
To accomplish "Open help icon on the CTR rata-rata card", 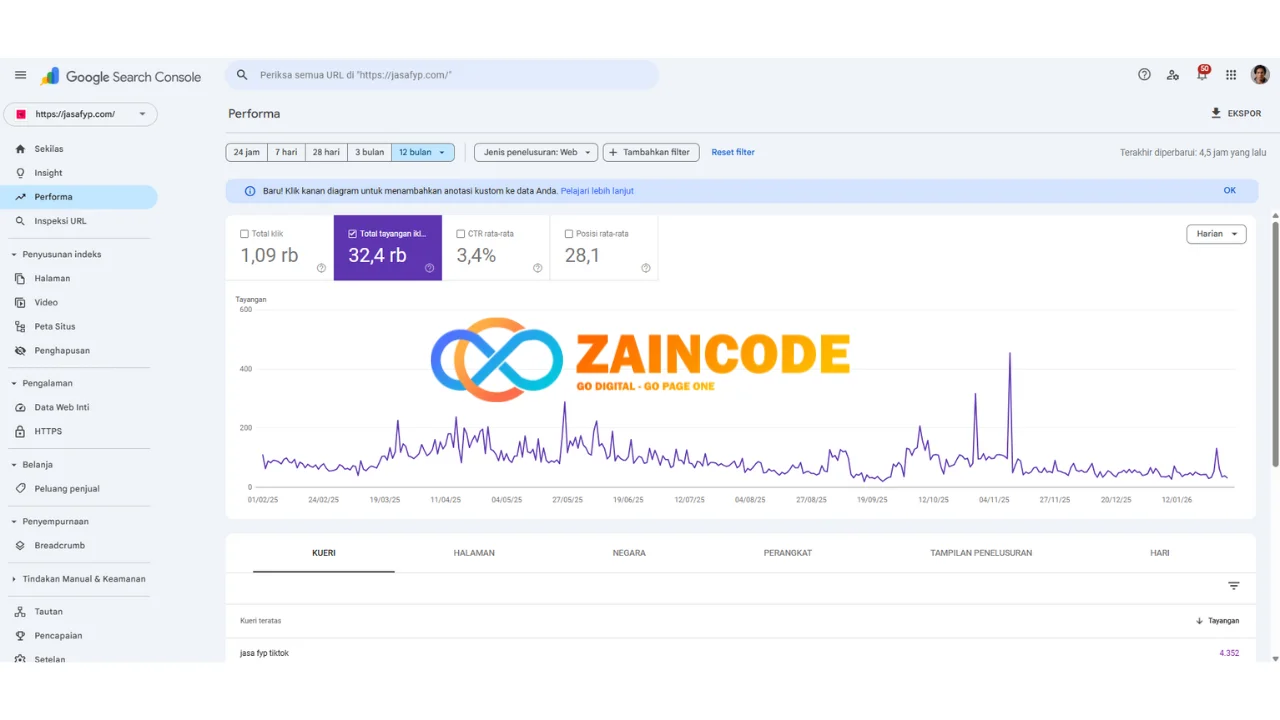I will (x=537, y=268).
